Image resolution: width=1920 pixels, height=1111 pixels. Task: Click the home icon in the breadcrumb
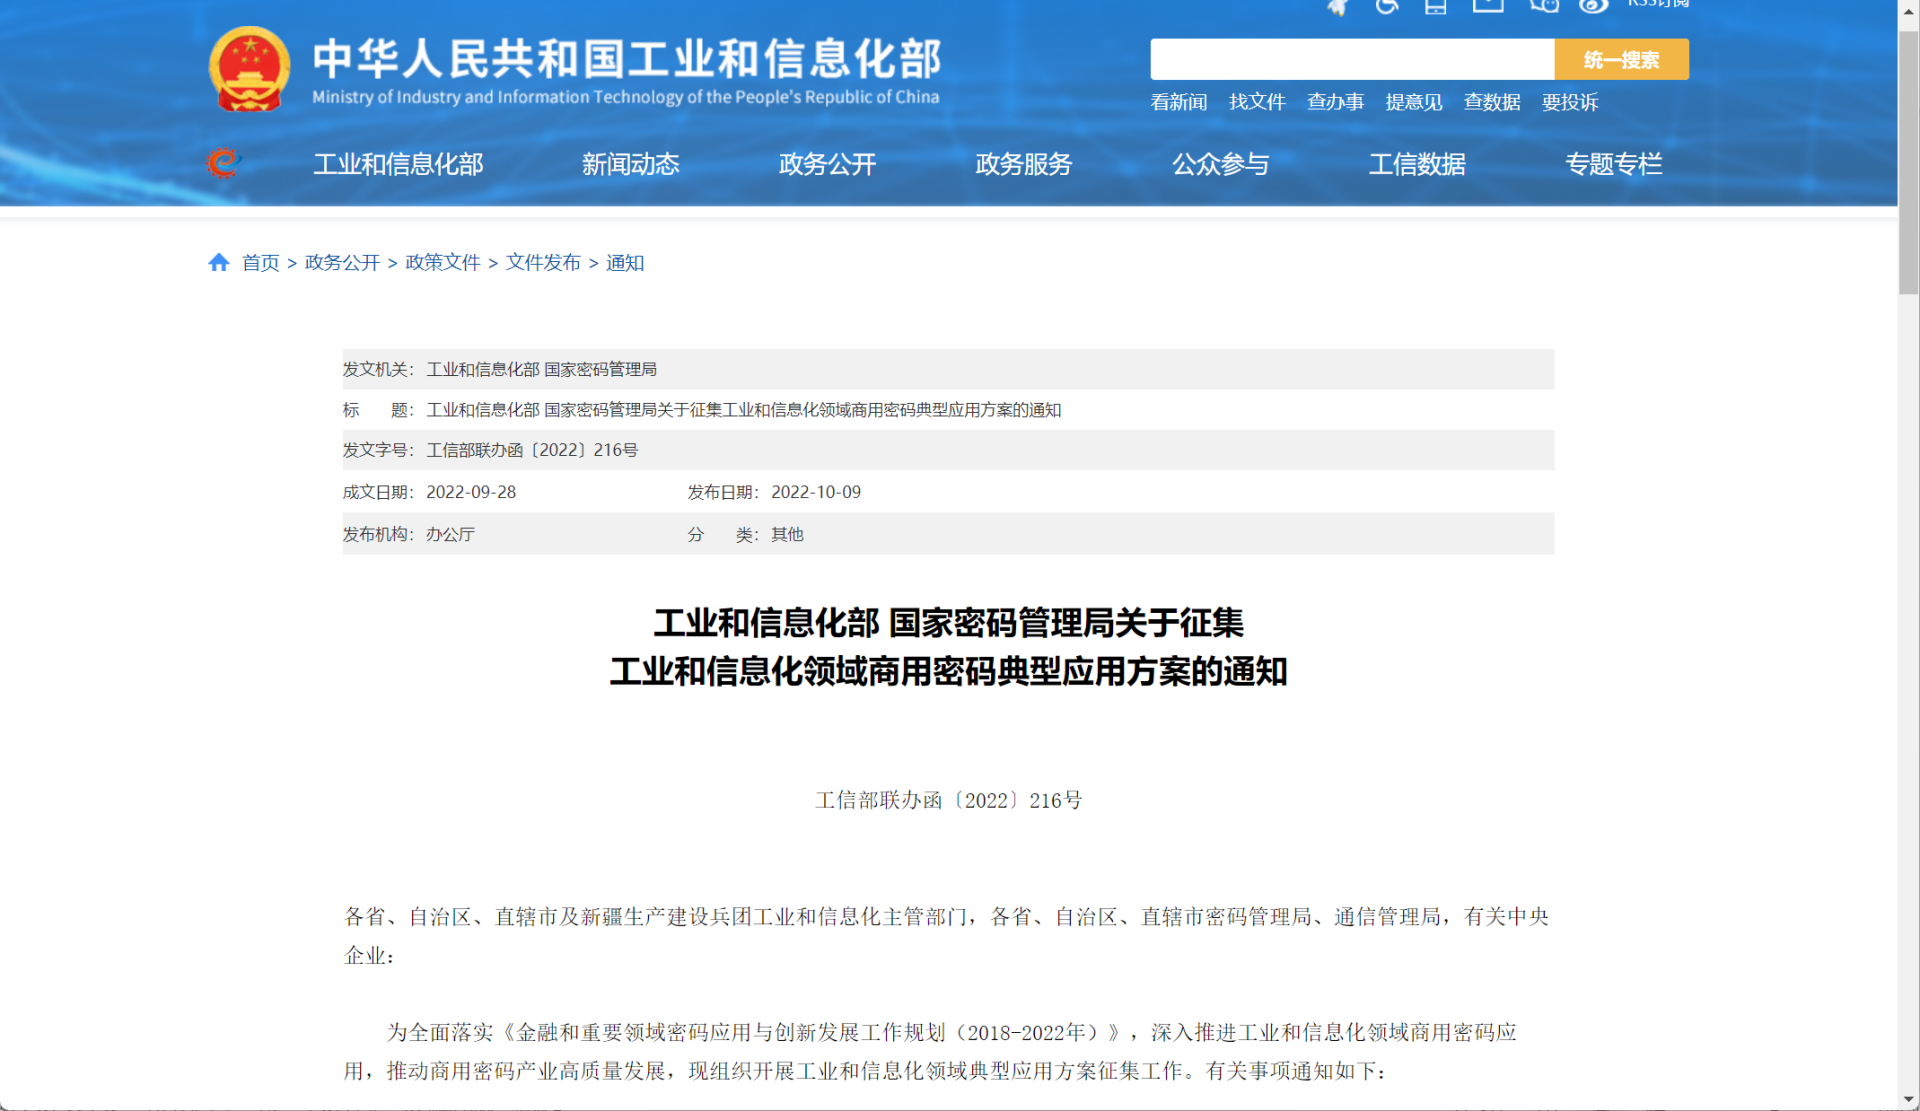(x=219, y=262)
